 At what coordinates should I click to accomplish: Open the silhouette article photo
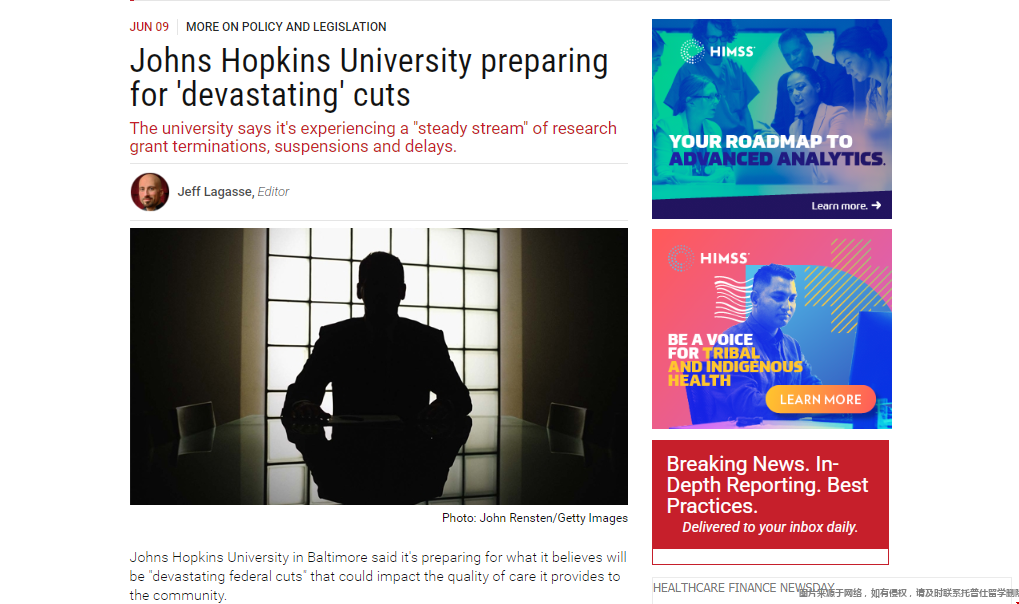(x=379, y=366)
